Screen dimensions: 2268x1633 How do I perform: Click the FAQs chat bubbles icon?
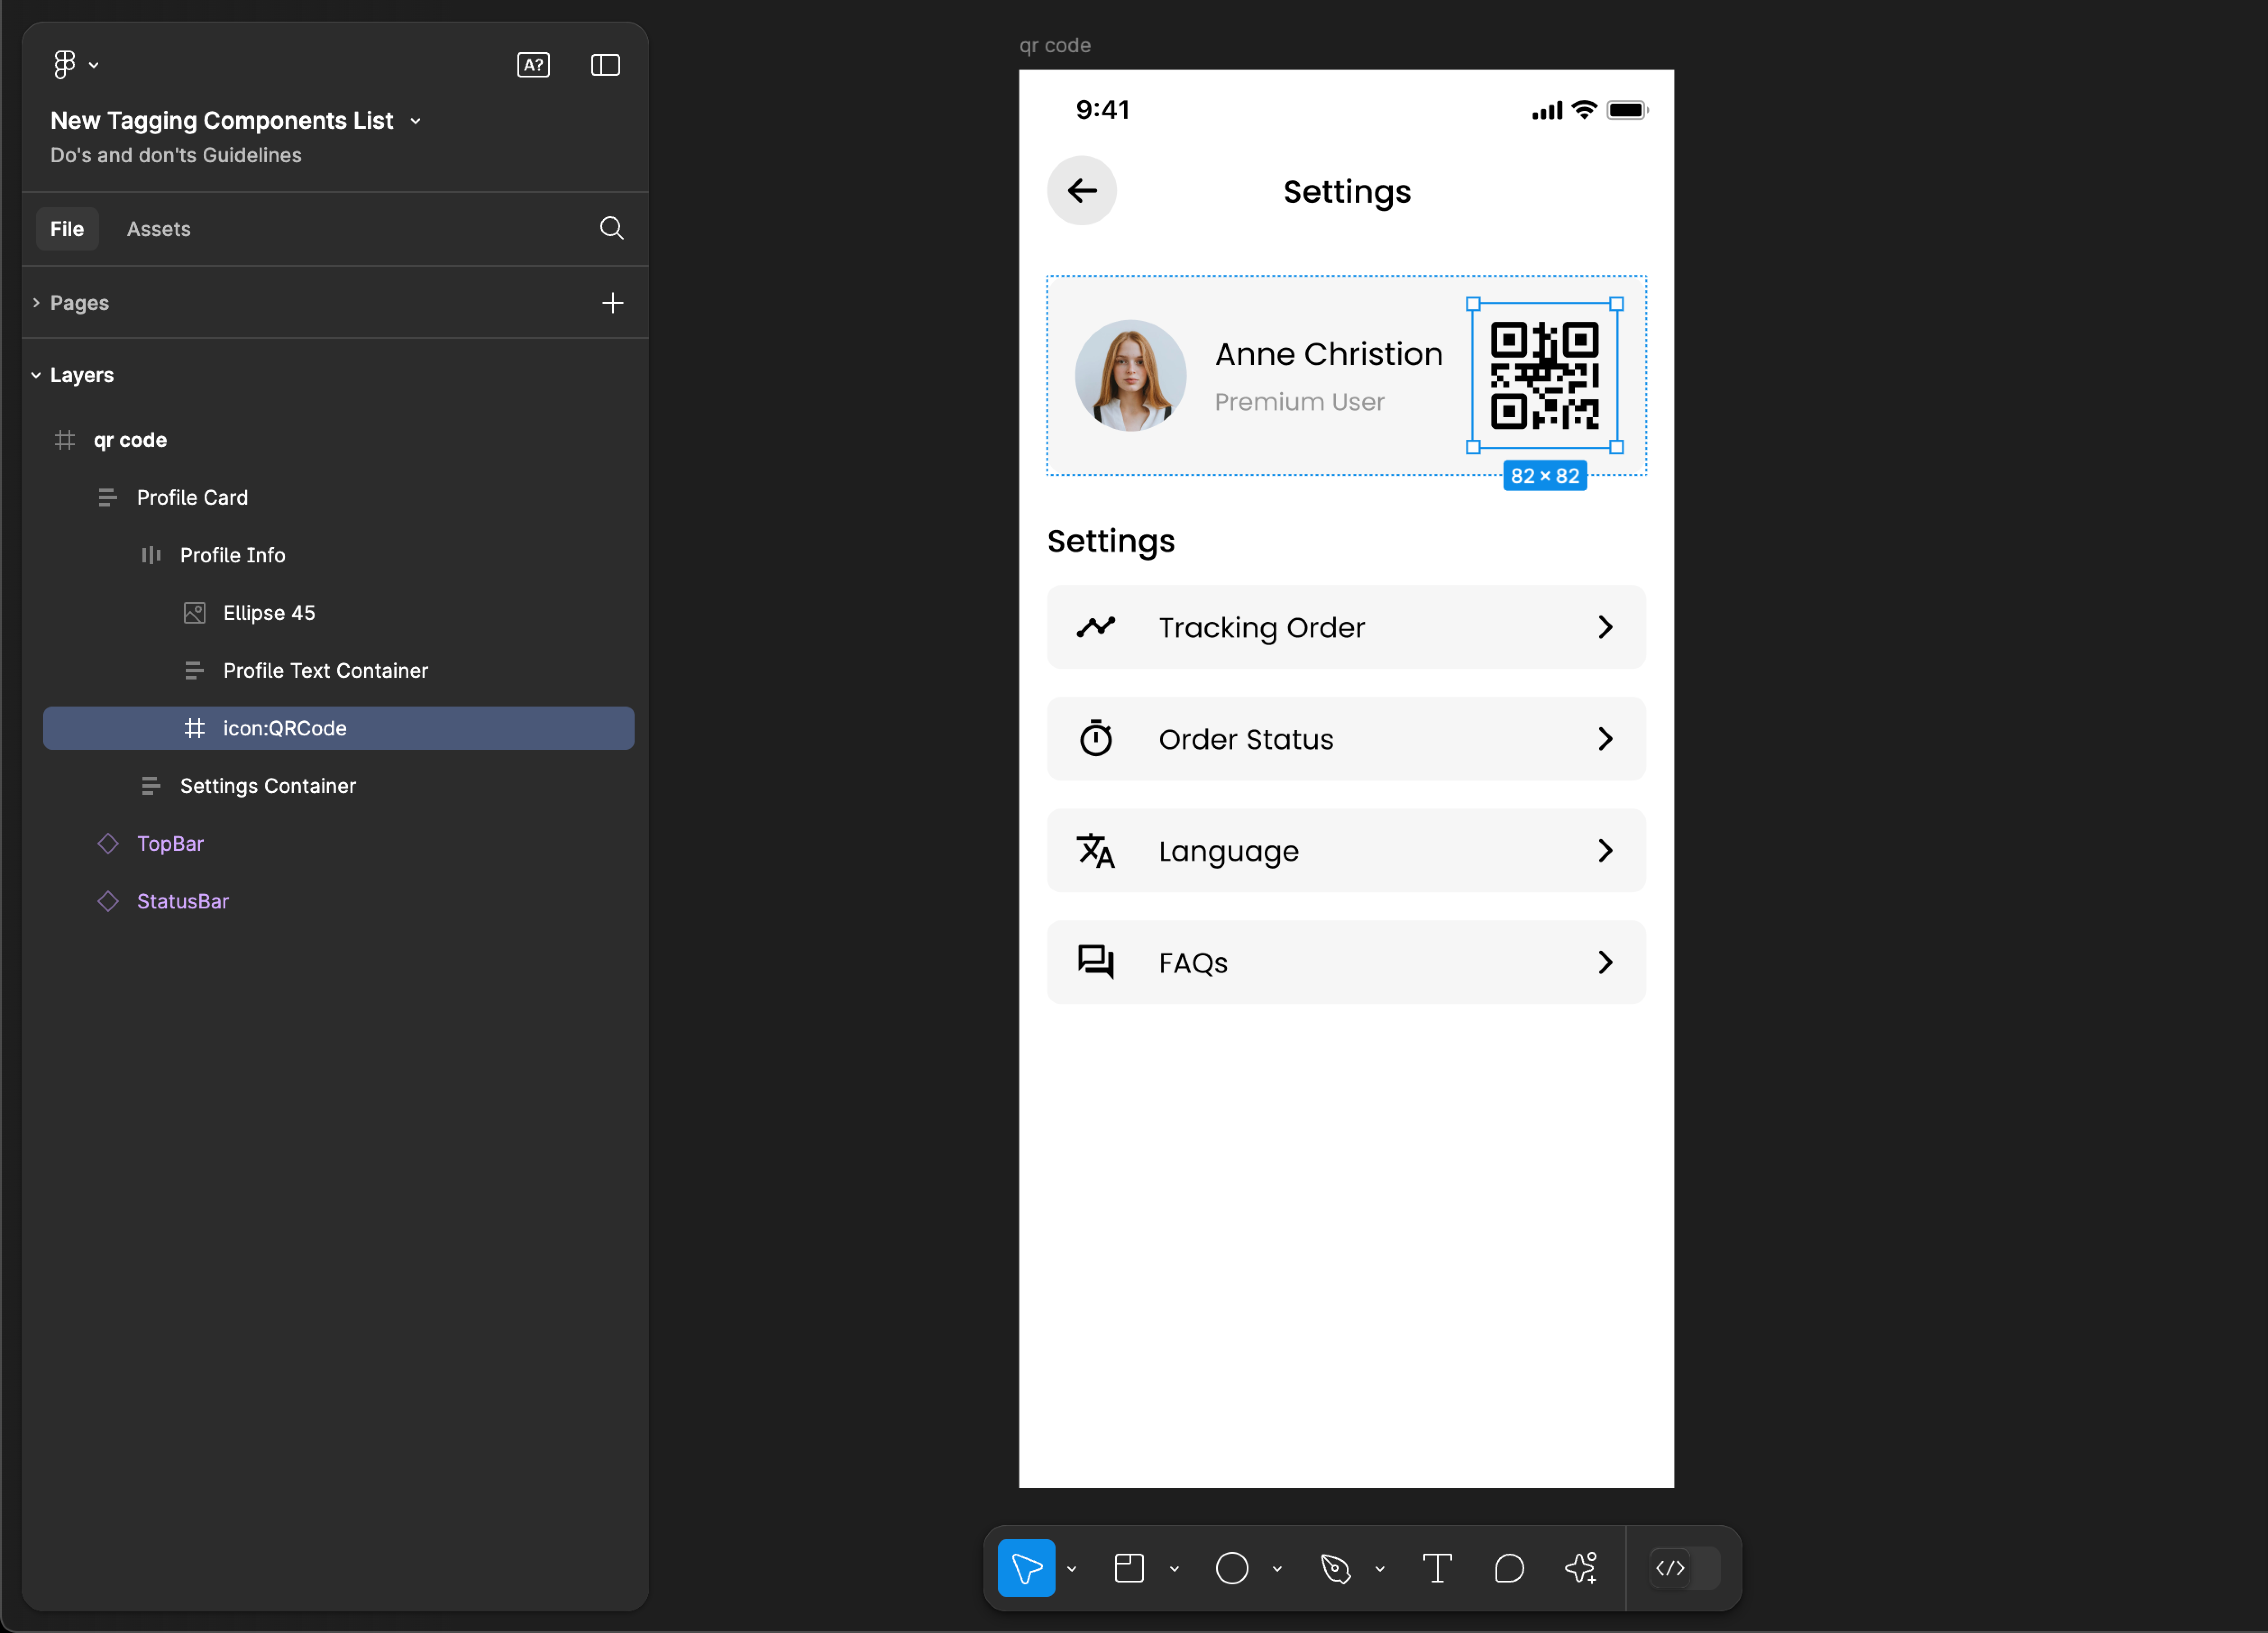tap(1096, 962)
